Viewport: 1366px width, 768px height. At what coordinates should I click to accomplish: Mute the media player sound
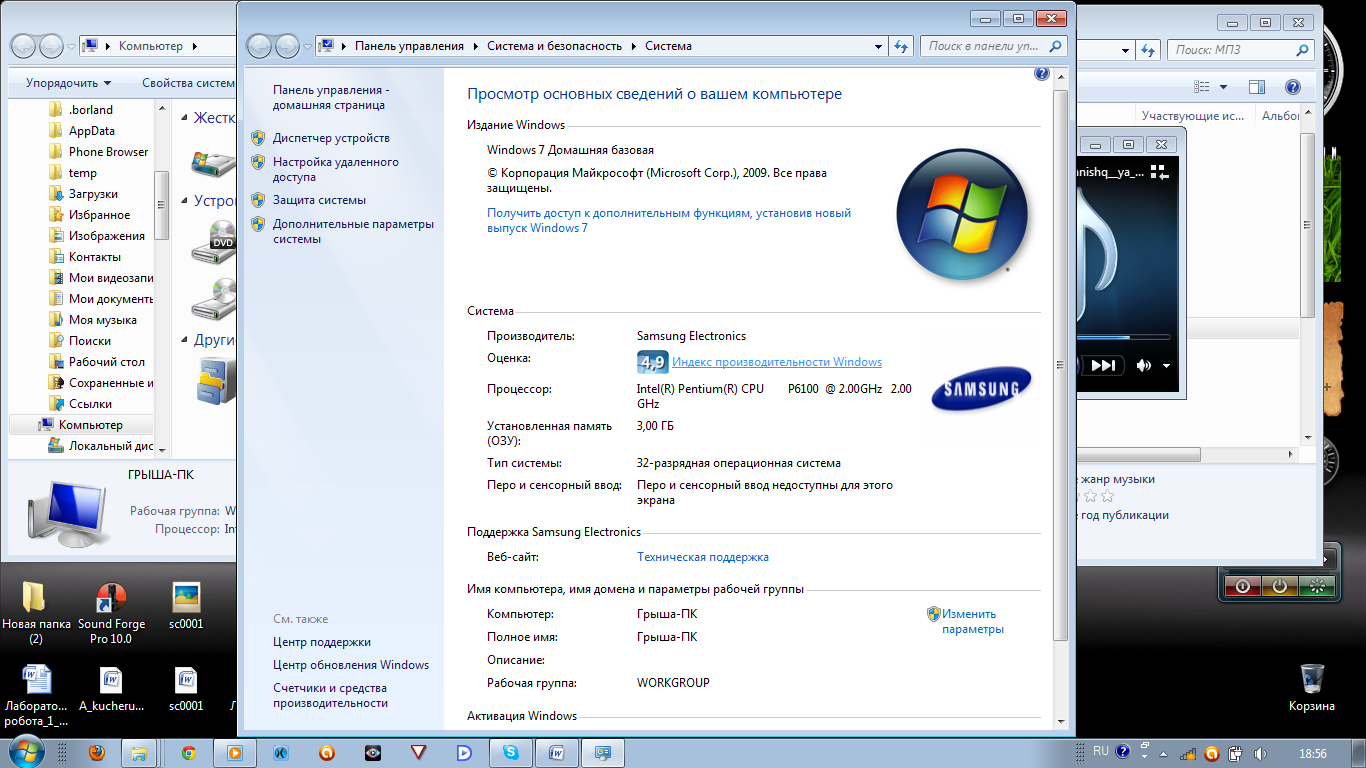[x=1144, y=365]
